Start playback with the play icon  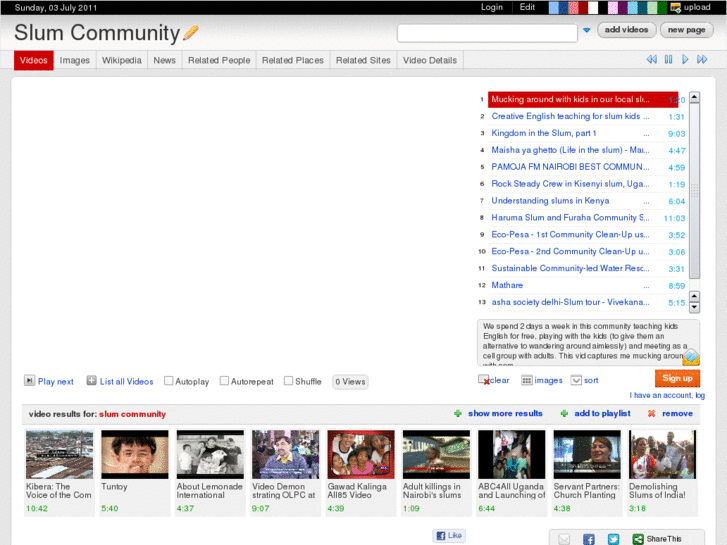685,59
